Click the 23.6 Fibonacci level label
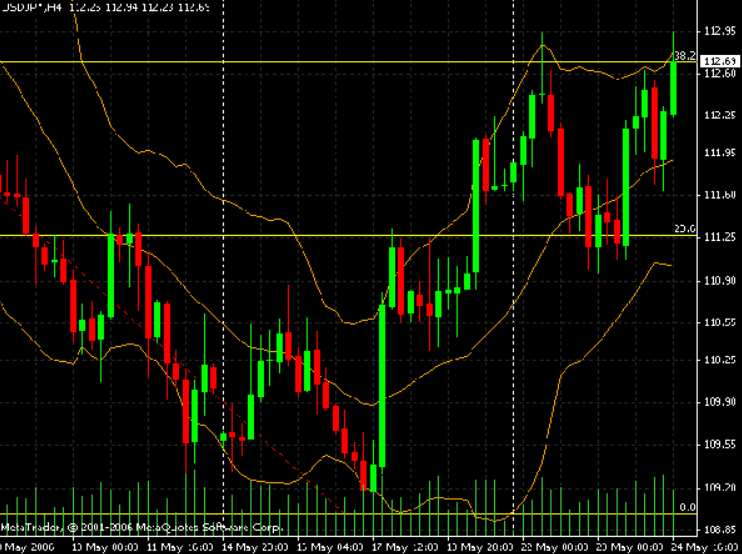Screen dimensions: 742x554 [x=685, y=229]
